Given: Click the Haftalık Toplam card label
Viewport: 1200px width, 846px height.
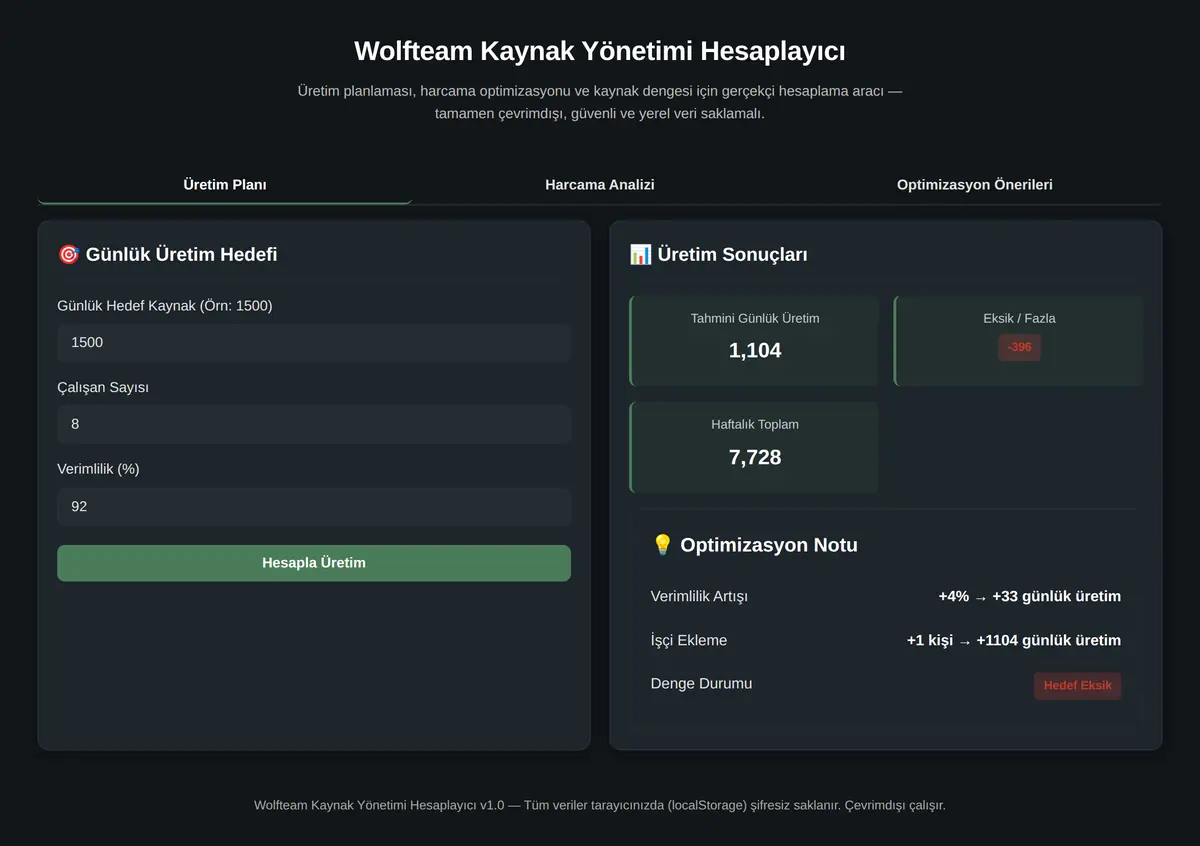Looking at the screenshot, I should tap(755, 425).
